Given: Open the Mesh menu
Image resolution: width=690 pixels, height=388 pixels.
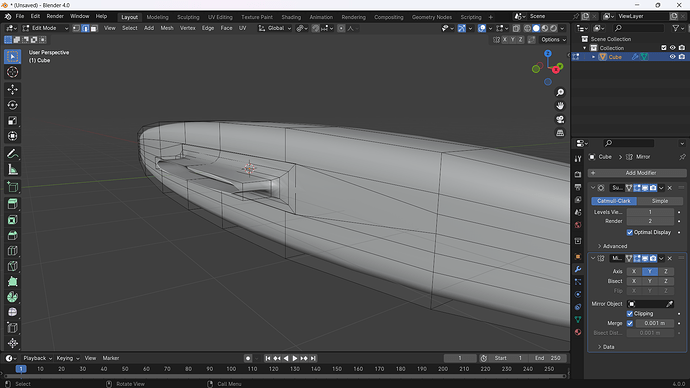Looking at the screenshot, I should coord(167,28).
